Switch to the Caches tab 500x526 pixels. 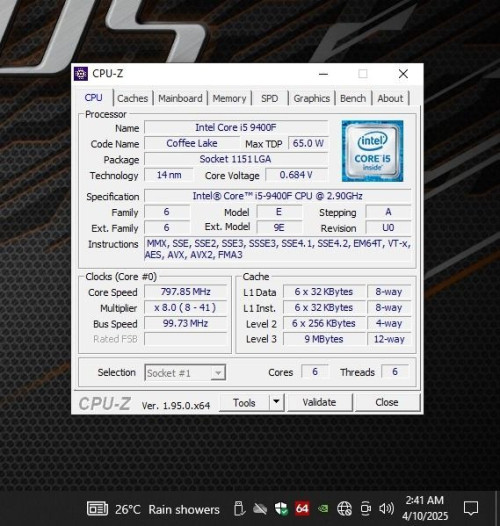(133, 98)
